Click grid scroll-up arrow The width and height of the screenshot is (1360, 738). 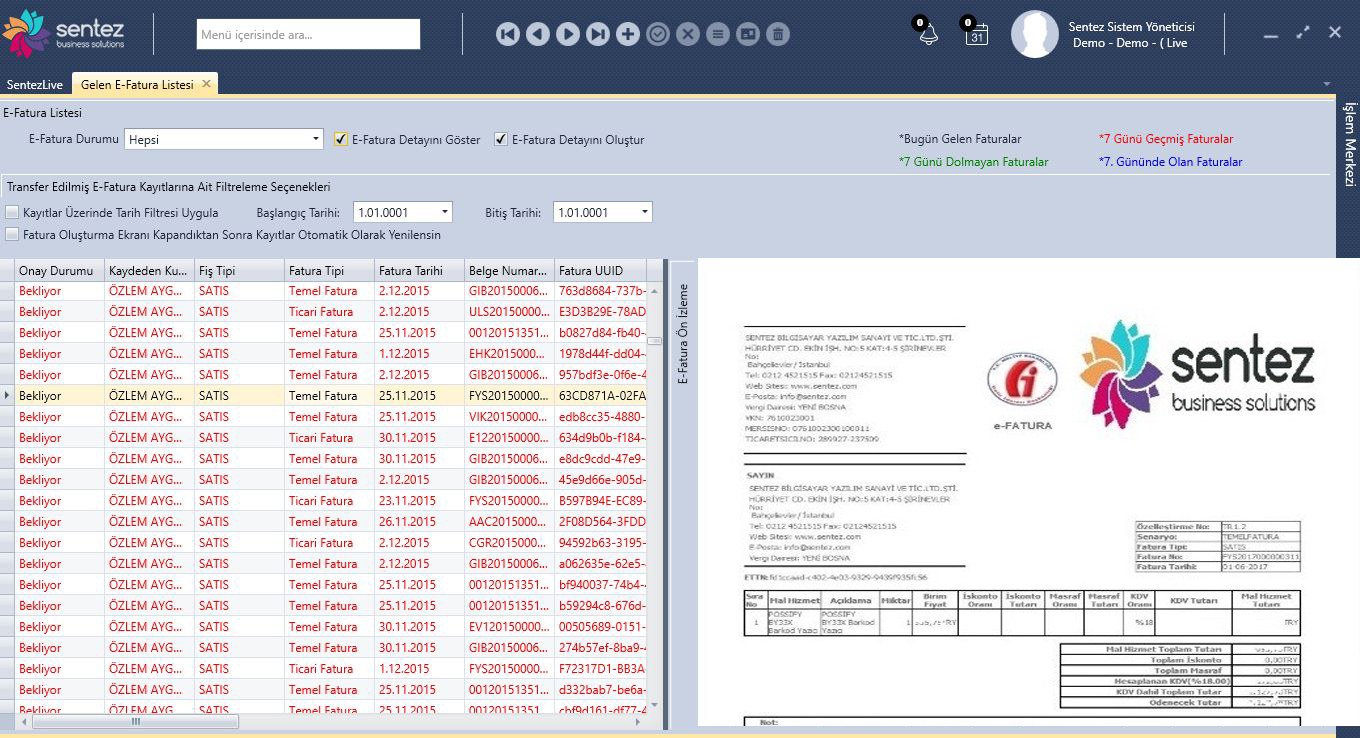654,290
